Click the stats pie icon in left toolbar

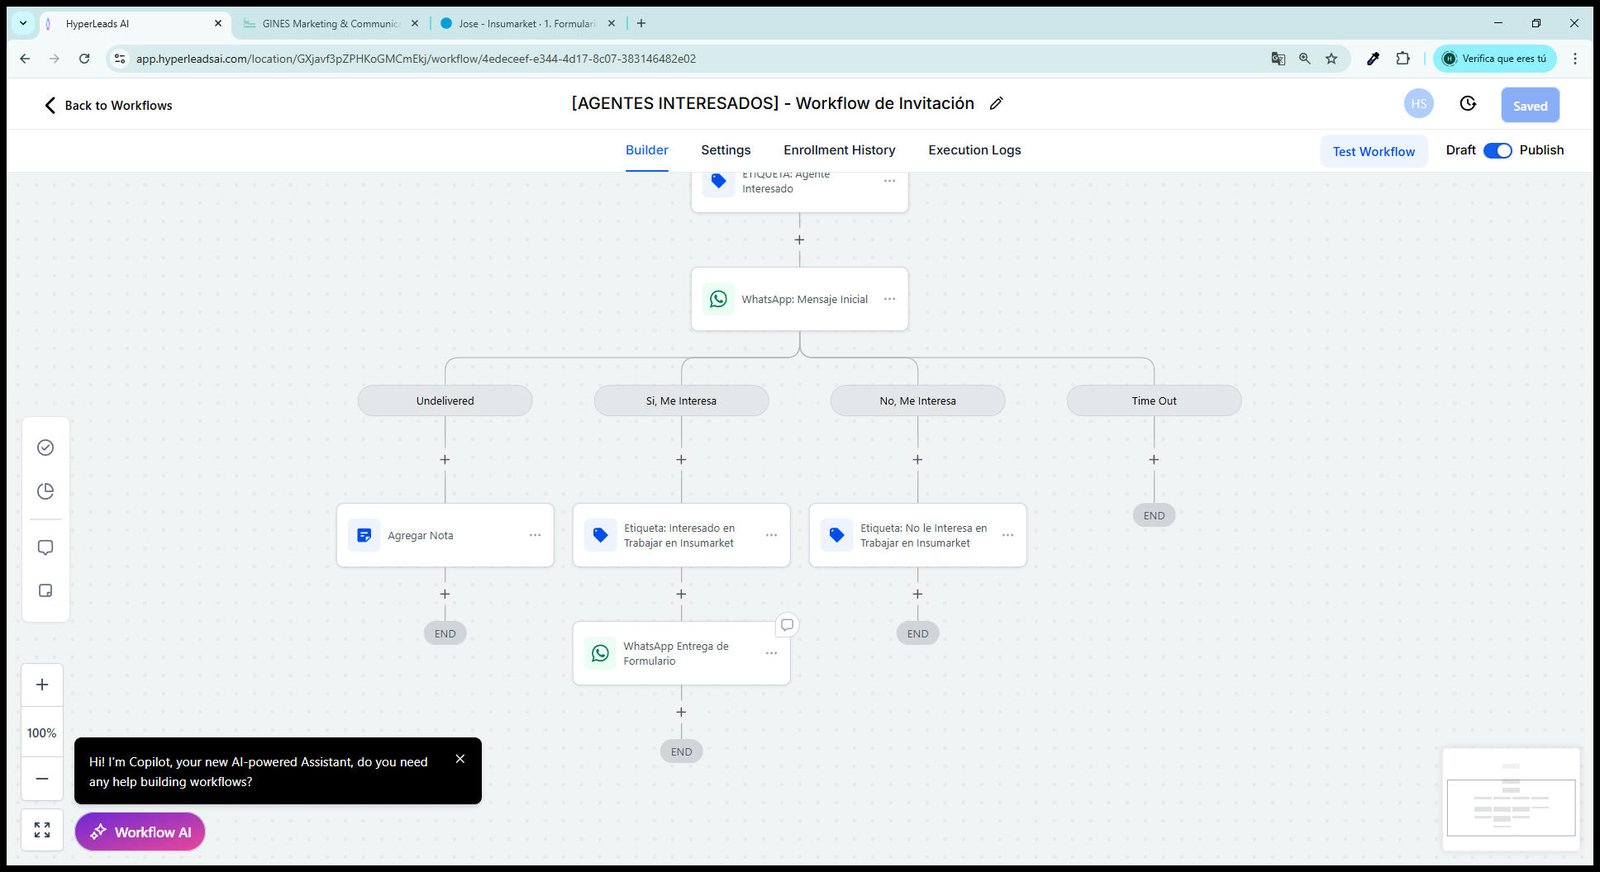click(x=45, y=491)
